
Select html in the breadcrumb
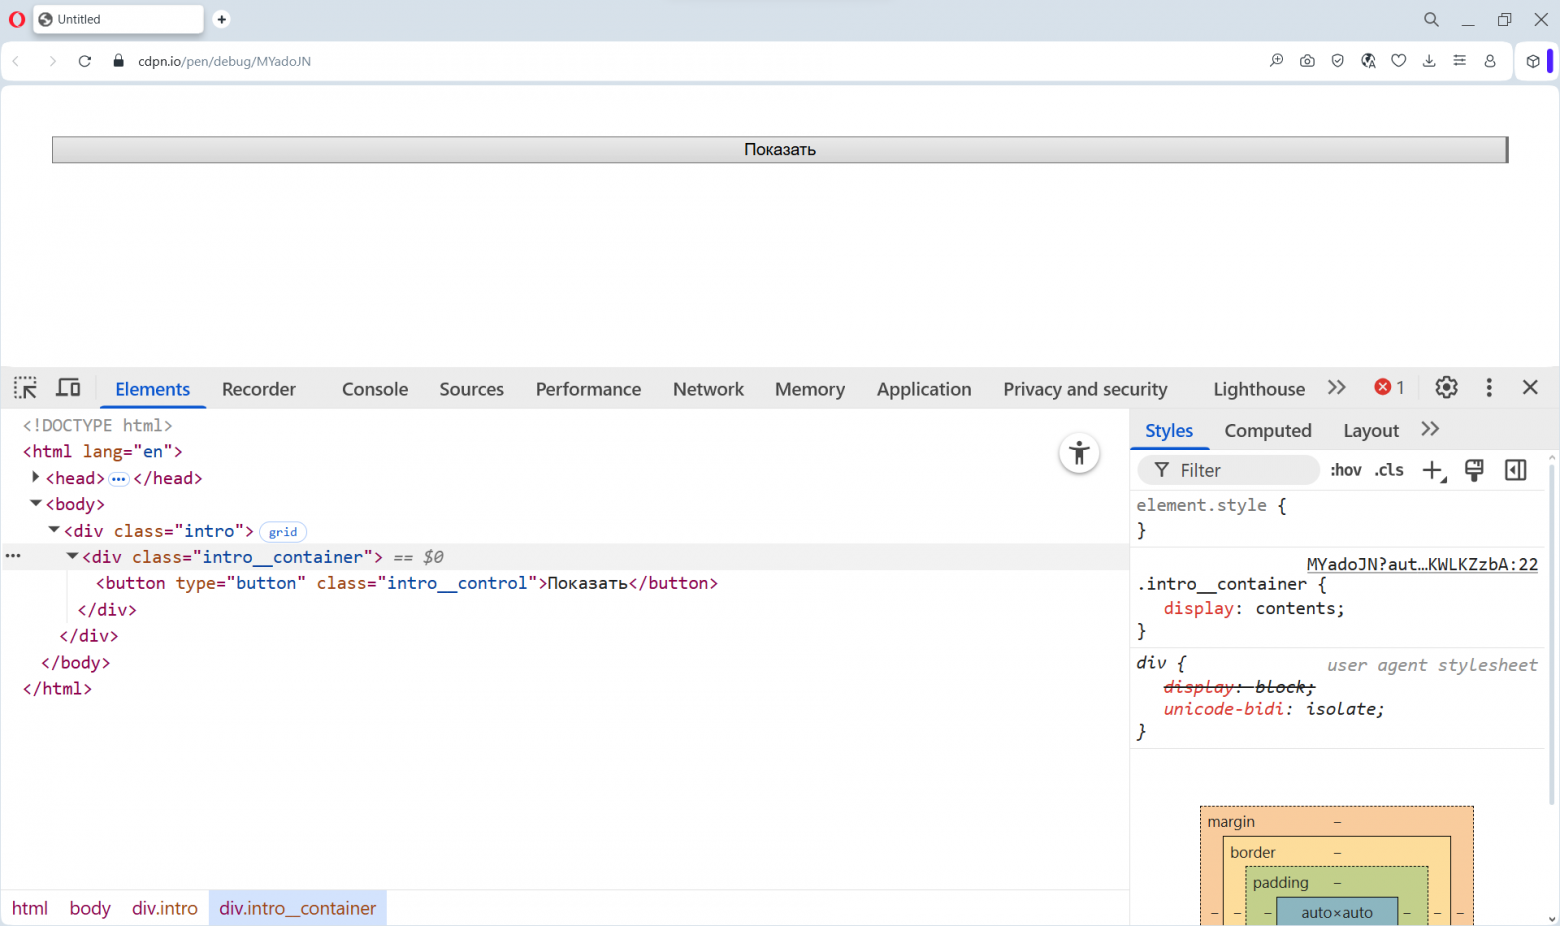point(30,908)
